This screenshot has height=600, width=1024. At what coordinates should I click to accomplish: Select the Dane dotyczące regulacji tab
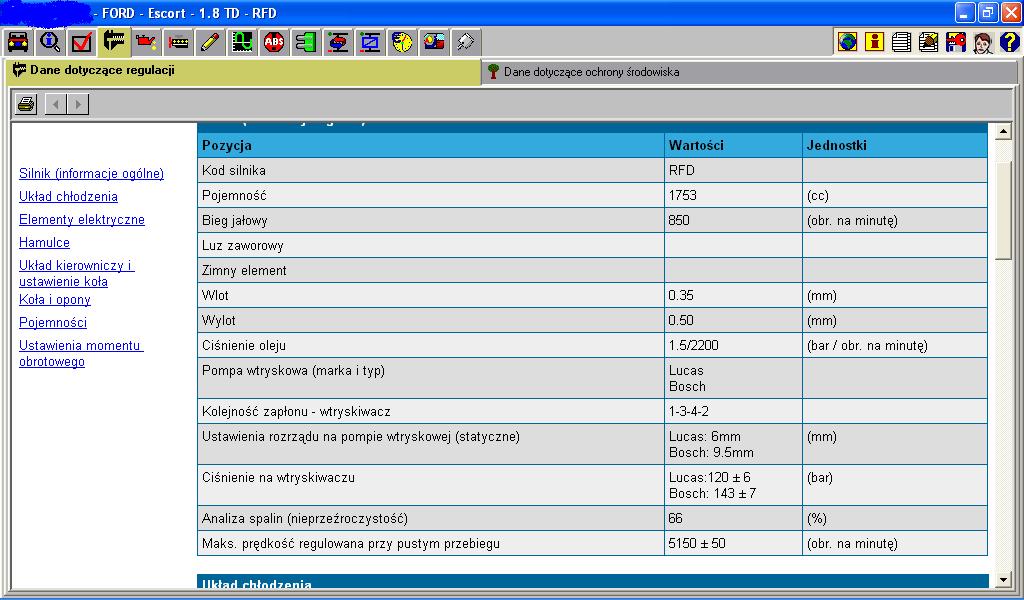[x=102, y=71]
